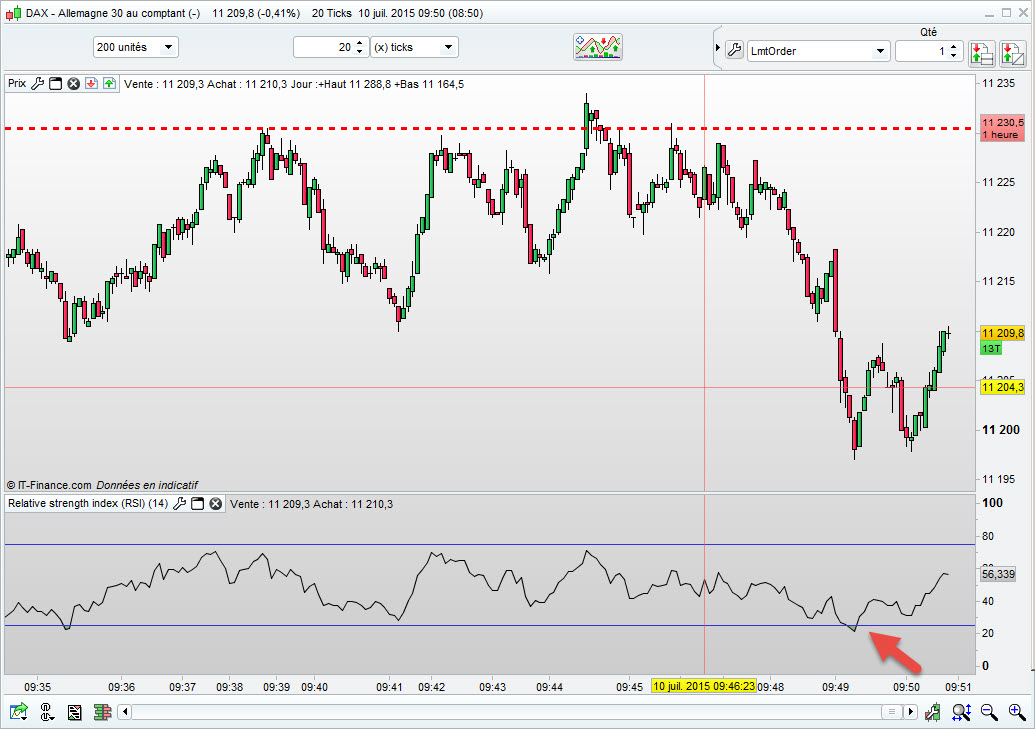Open order wrench settings beside LmtOrder
The width and height of the screenshot is (1035, 729).
coord(734,50)
